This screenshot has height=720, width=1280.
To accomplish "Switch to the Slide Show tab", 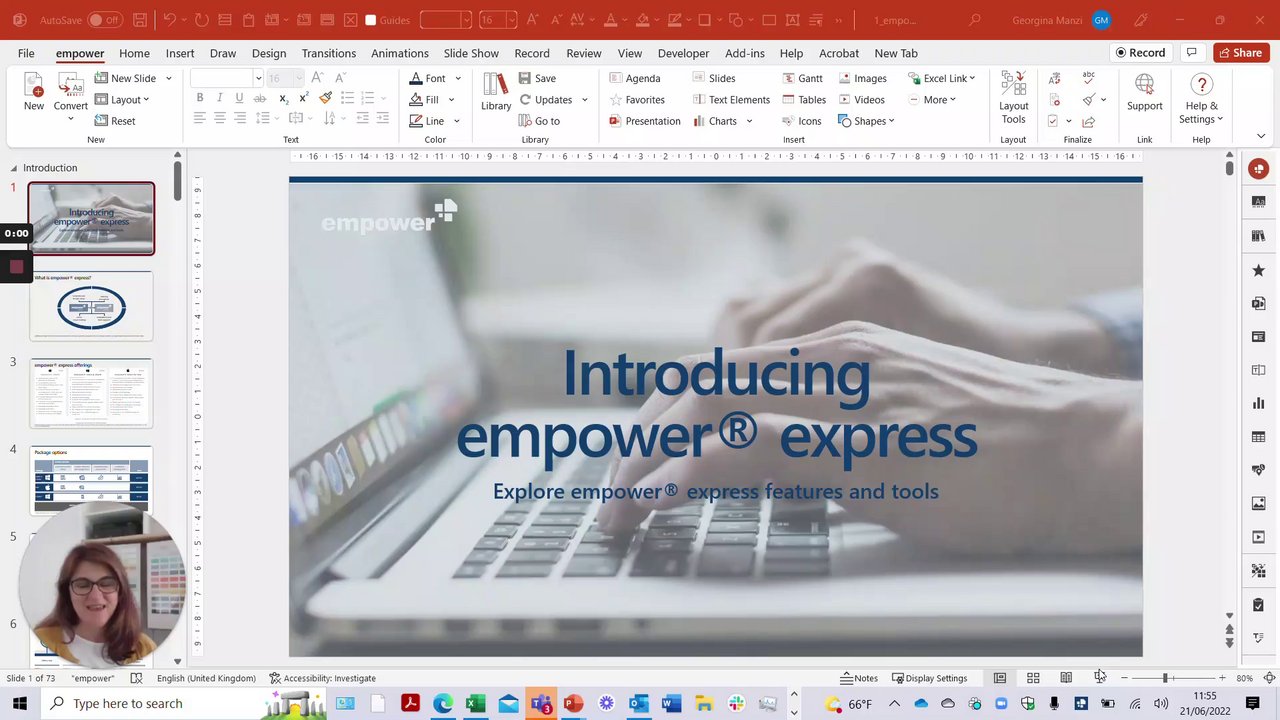I will coord(471,53).
